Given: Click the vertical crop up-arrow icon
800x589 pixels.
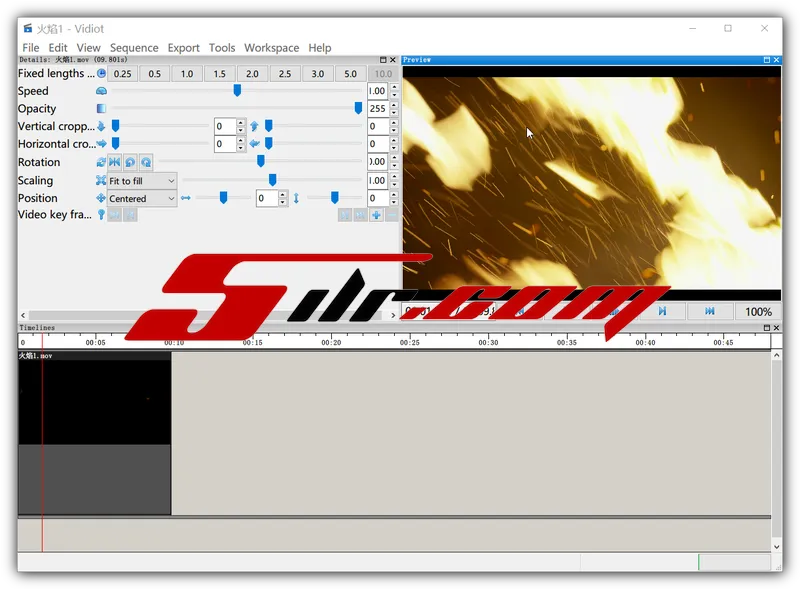Looking at the screenshot, I should (254, 126).
